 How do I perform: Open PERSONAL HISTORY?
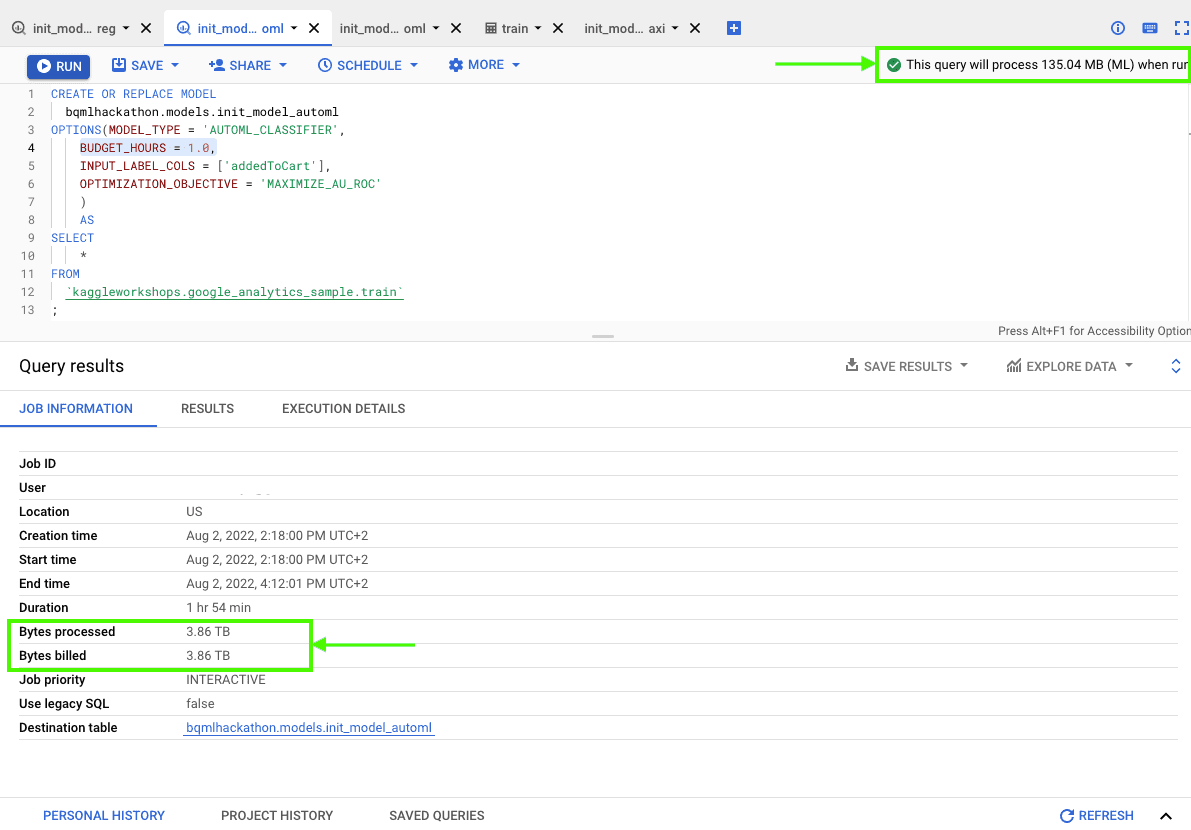[x=104, y=816]
